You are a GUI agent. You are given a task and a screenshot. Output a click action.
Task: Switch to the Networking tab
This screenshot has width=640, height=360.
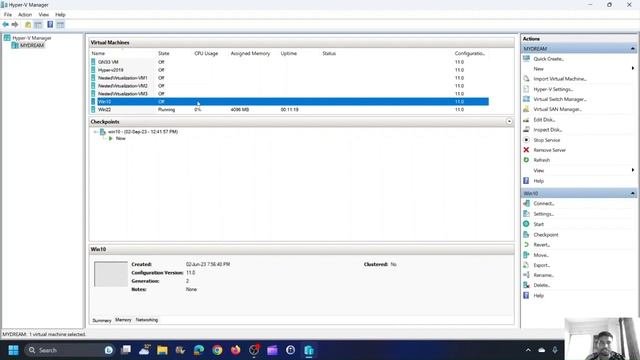(147, 320)
